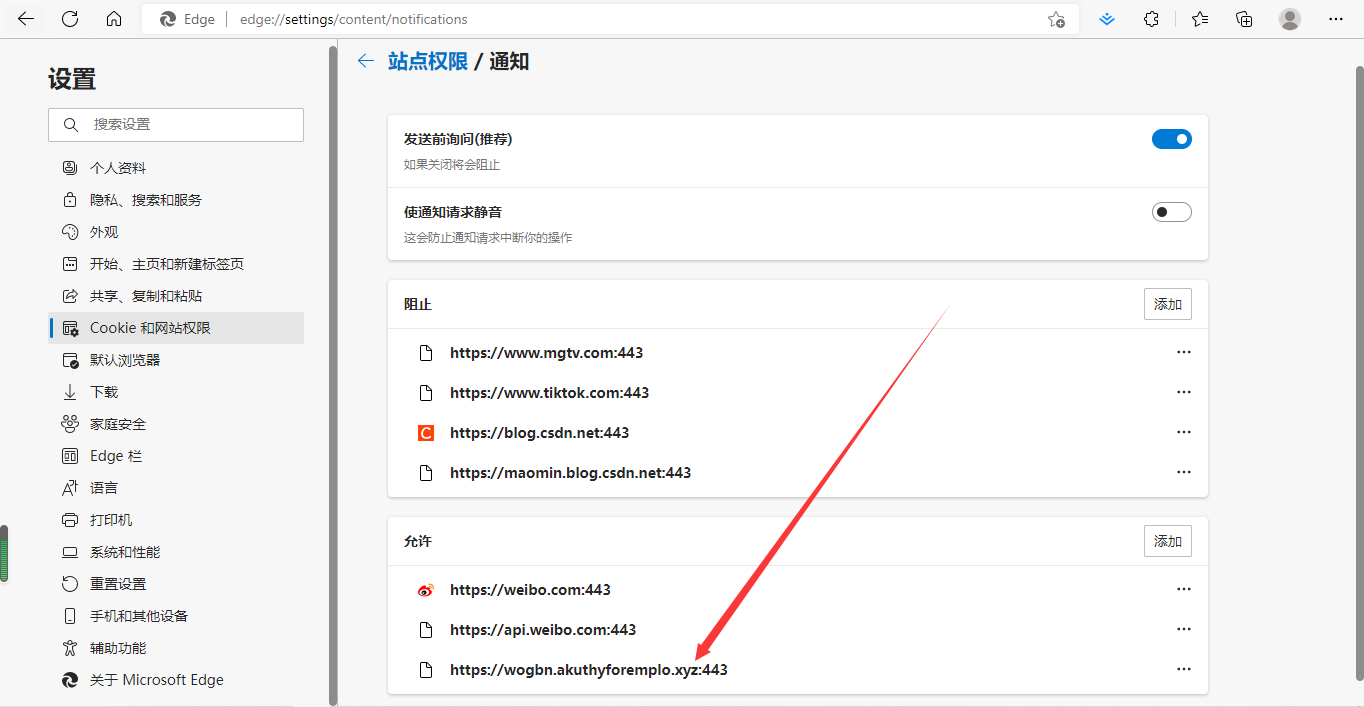Open 关于 Microsoft Edge section
1364x707 pixels.
[x=176, y=680]
